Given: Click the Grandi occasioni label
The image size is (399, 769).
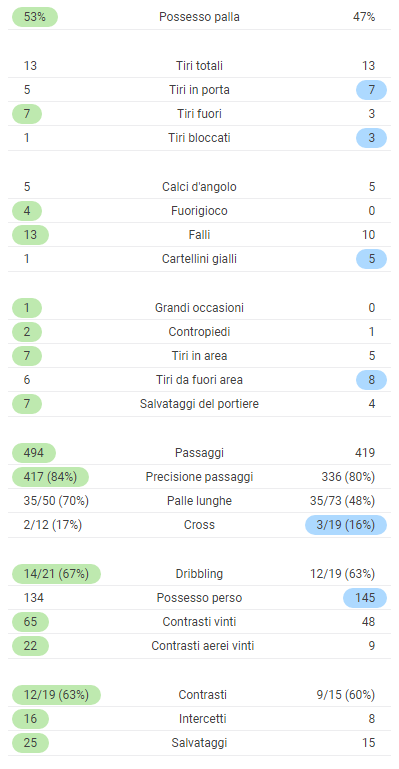Looking at the screenshot, I should pyautogui.click(x=199, y=308).
